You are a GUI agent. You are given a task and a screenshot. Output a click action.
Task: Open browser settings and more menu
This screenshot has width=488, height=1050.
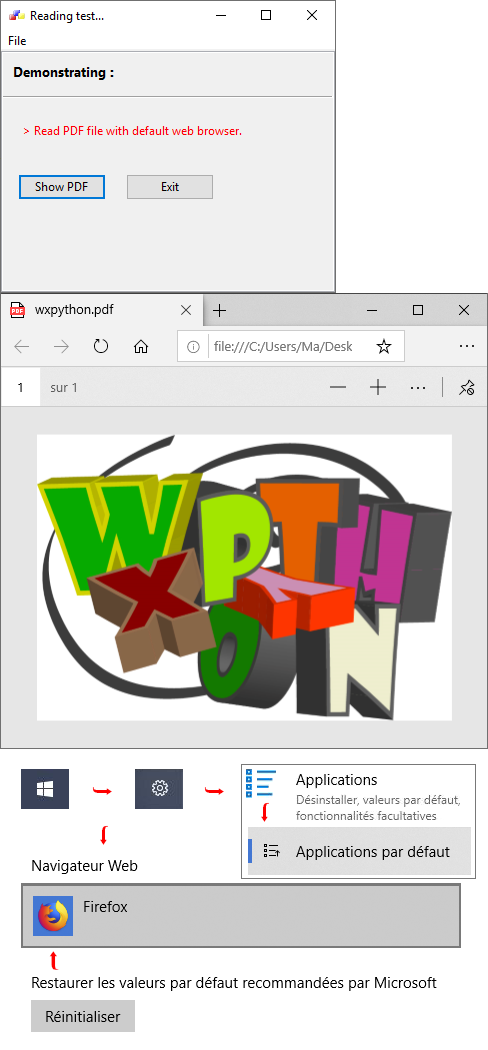click(467, 346)
